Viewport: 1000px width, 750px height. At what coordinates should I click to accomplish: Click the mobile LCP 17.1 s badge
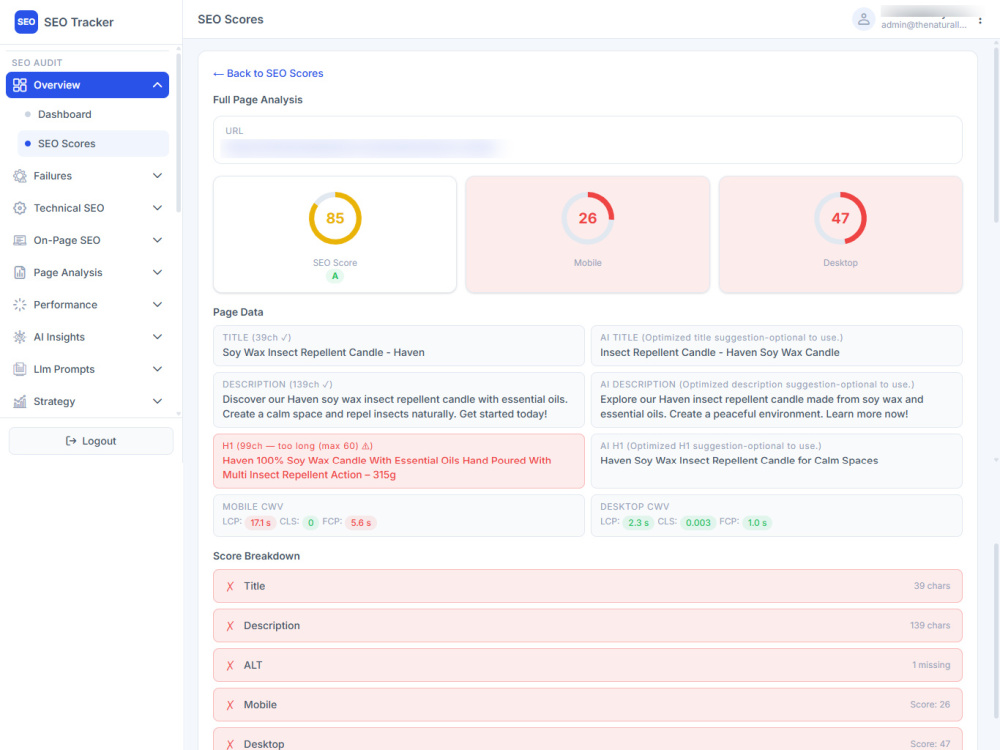click(260, 523)
